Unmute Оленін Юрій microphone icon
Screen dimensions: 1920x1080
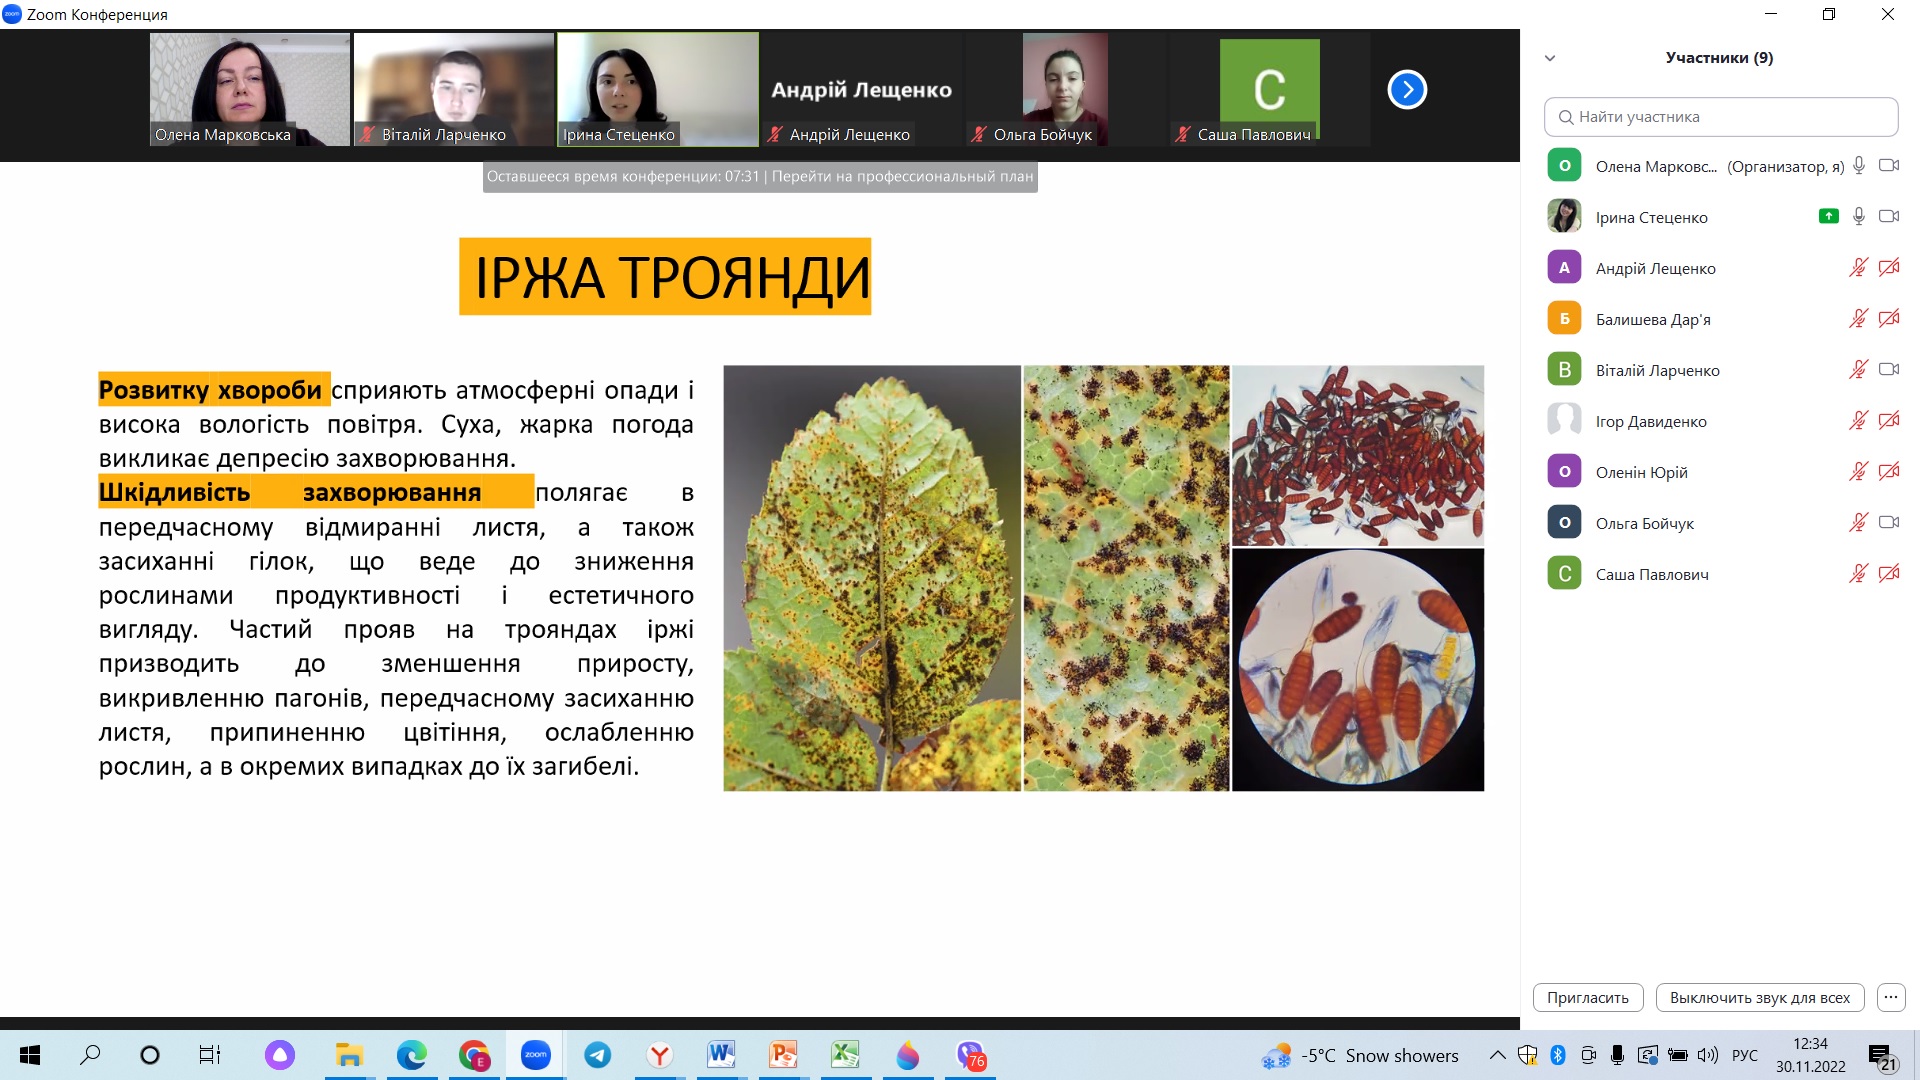(1859, 472)
